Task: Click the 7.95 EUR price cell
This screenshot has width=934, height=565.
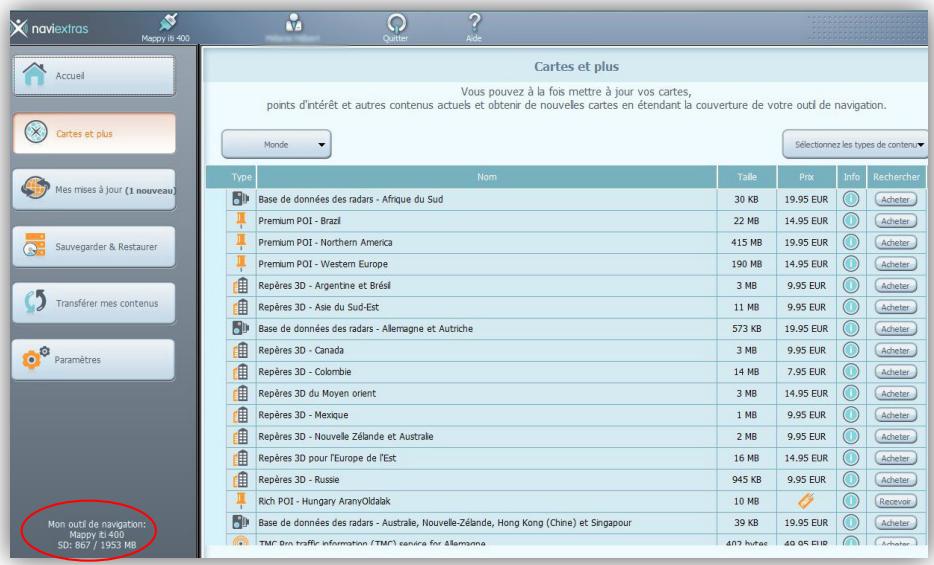Action: click(x=807, y=372)
